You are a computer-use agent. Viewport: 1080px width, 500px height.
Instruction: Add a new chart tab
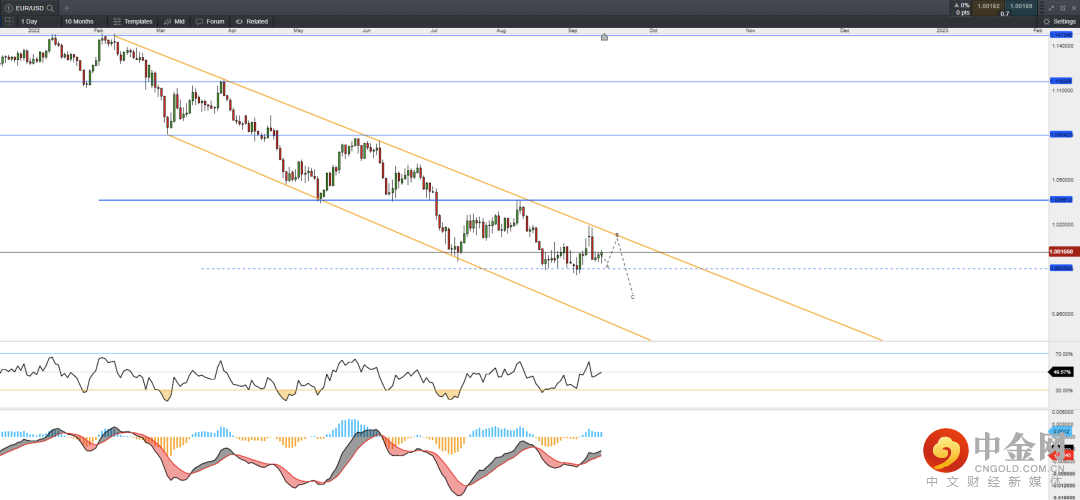coord(67,8)
